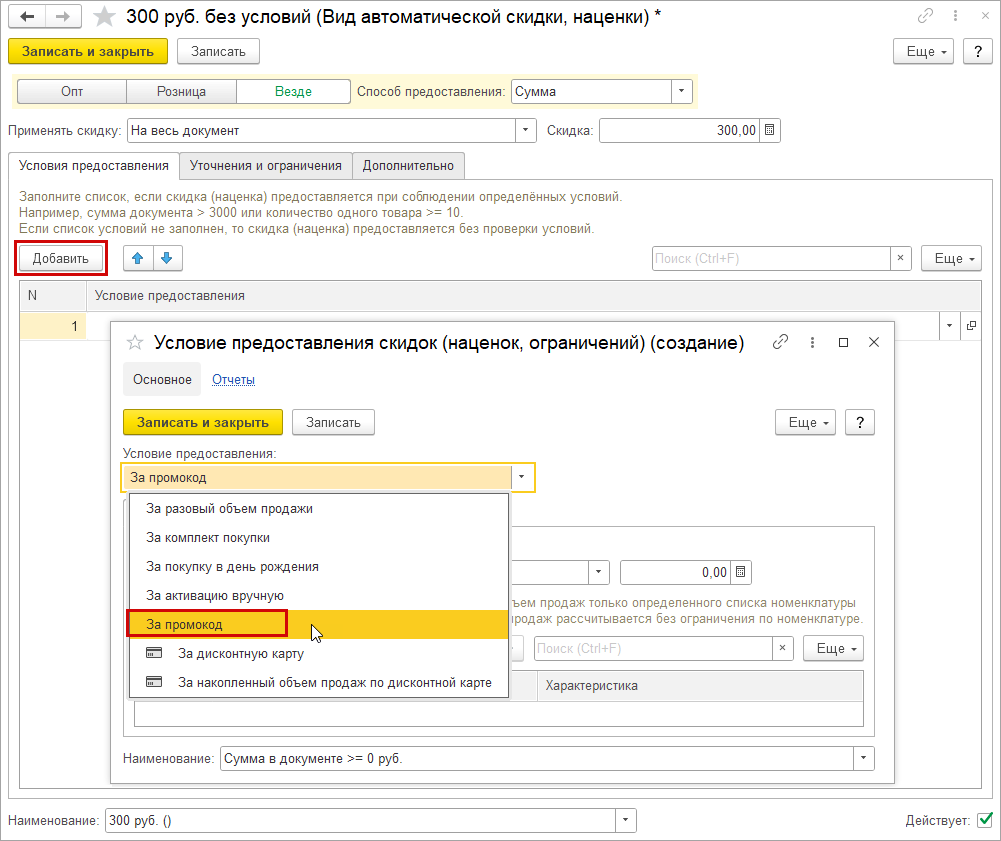Expand Применять скидку dropdown arrow
1001x841 pixels.
pos(526,130)
